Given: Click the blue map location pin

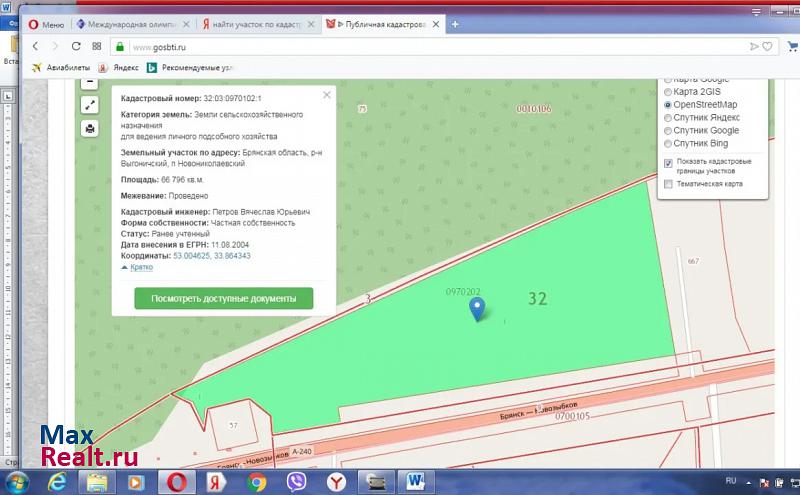Looking at the screenshot, I should [477, 310].
